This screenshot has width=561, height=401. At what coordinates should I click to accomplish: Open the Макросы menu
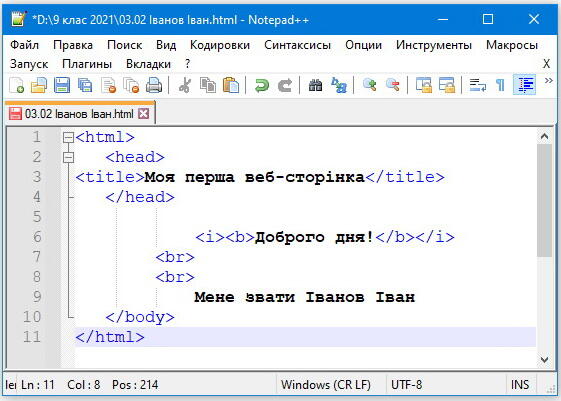click(512, 45)
